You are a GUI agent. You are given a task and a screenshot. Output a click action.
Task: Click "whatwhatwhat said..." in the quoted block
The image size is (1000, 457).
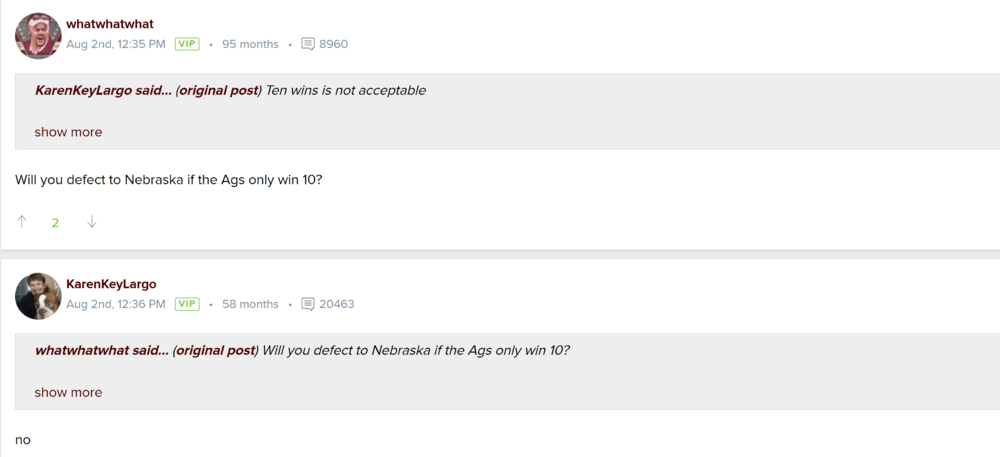pyautogui.click(x=101, y=350)
